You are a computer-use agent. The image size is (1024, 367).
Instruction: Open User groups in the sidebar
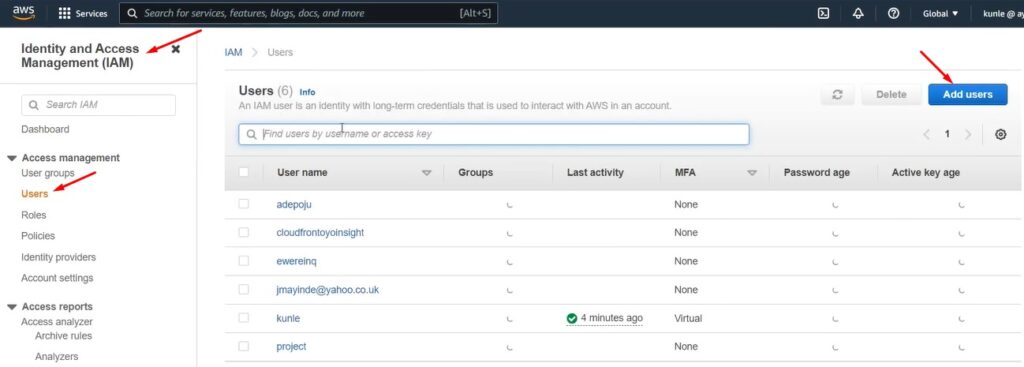click(48, 173)
